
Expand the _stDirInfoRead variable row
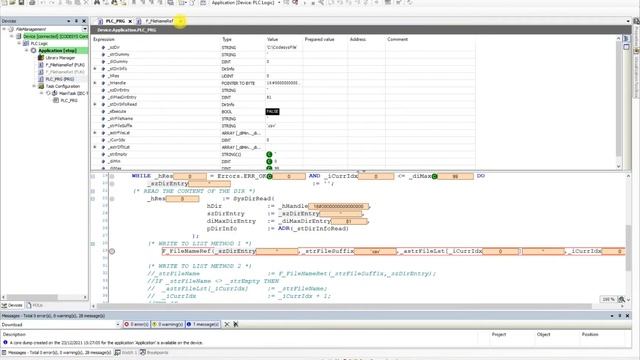pyautogui.click(x=95, y=104)
